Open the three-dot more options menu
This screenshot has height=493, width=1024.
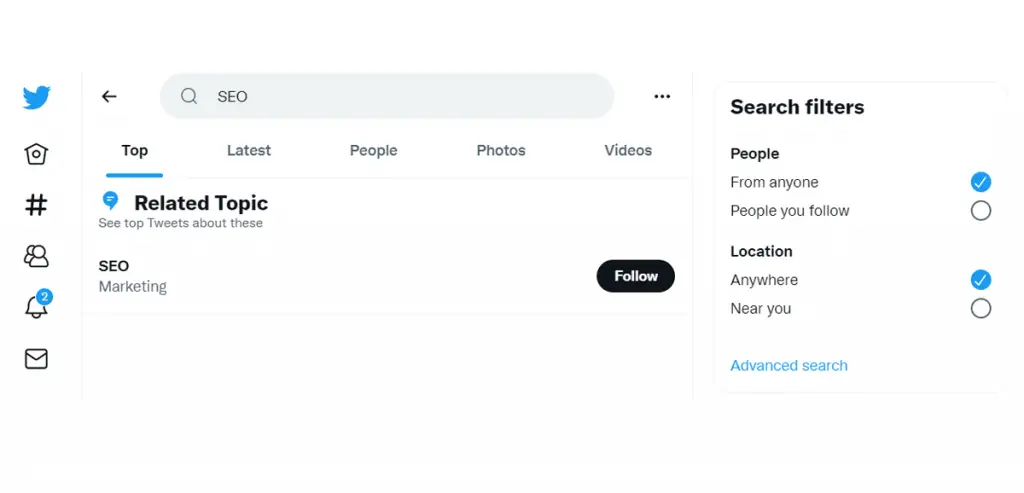click(662, 97)
